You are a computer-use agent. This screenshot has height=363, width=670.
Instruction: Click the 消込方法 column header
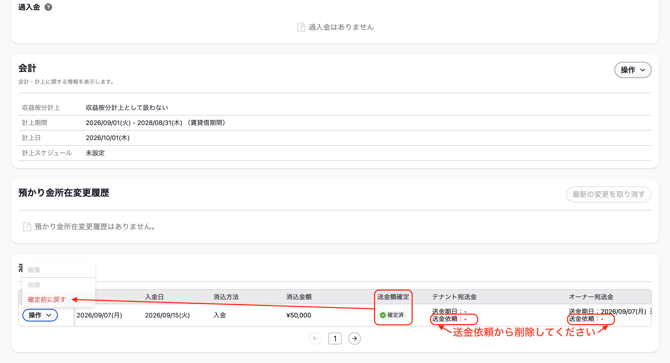tap(226, 297)
